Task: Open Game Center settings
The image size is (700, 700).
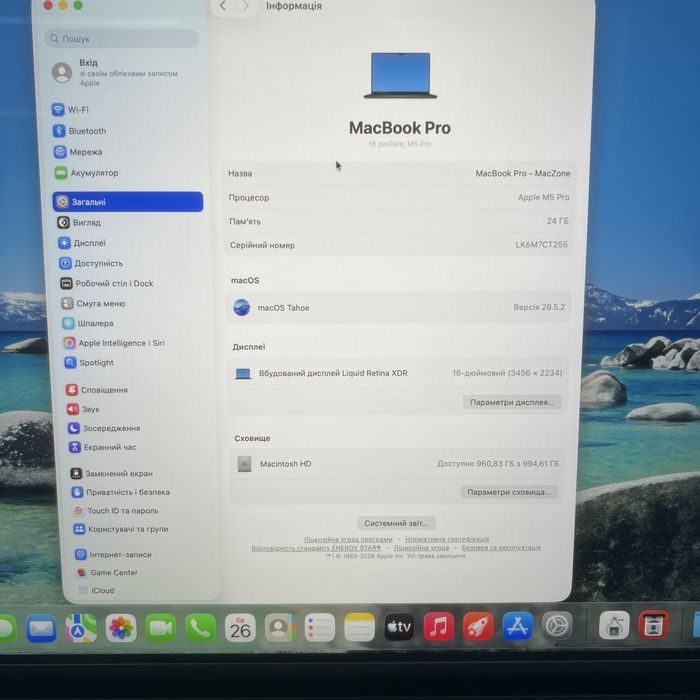Action: tap(107, 572)
